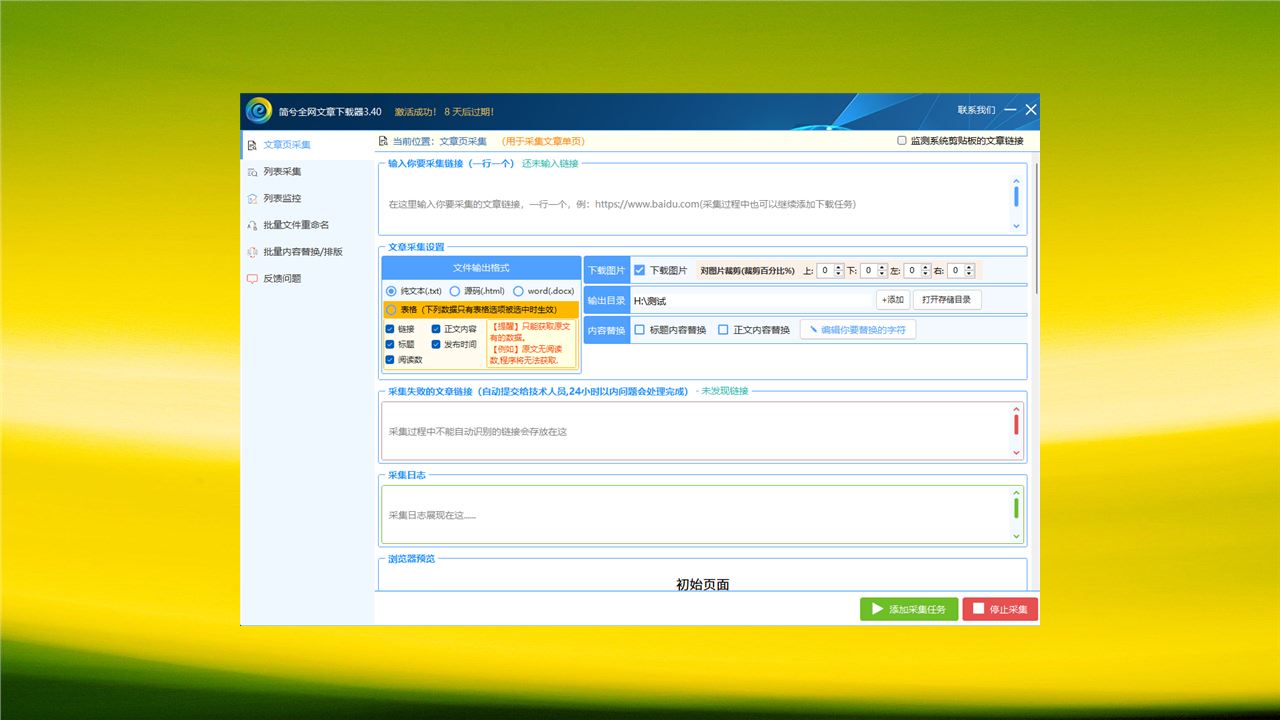Screen dimensions: 1280x720
Task: Click the 列表监控 sidebar icon
Action: 252,199
